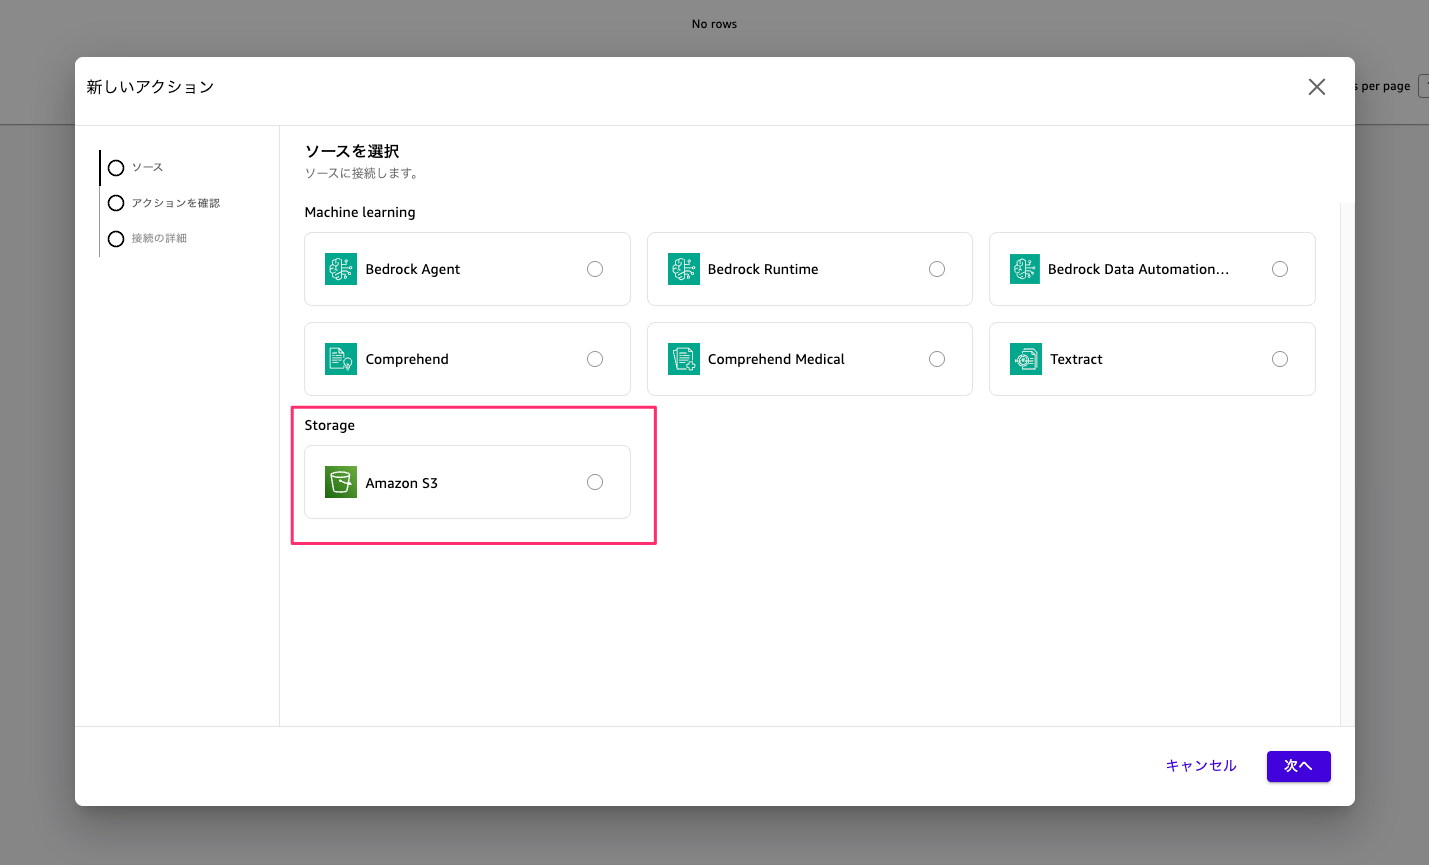This screenshot has height=865, width=1429.
Task: Select the Textract radio button
Action: pos(1280,359)
